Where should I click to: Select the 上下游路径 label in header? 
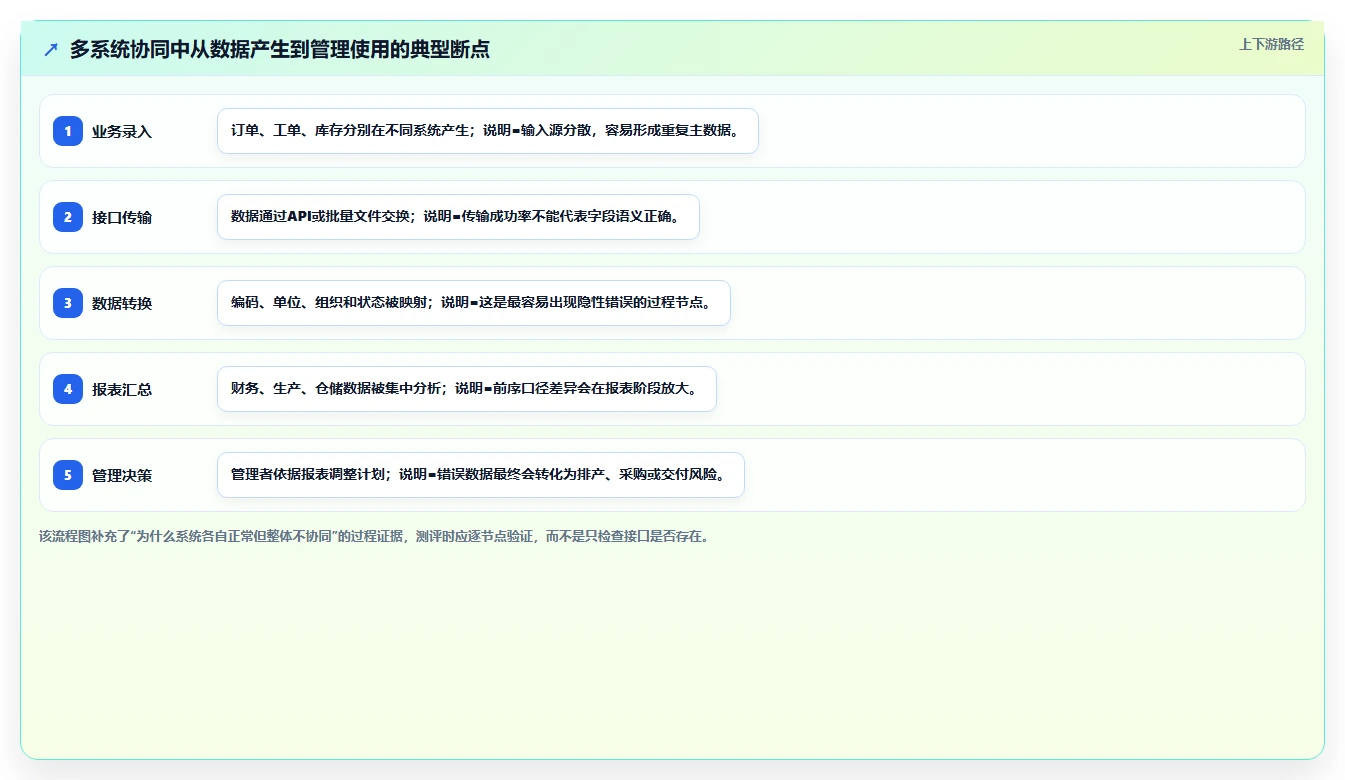[x=1271, y=44]
